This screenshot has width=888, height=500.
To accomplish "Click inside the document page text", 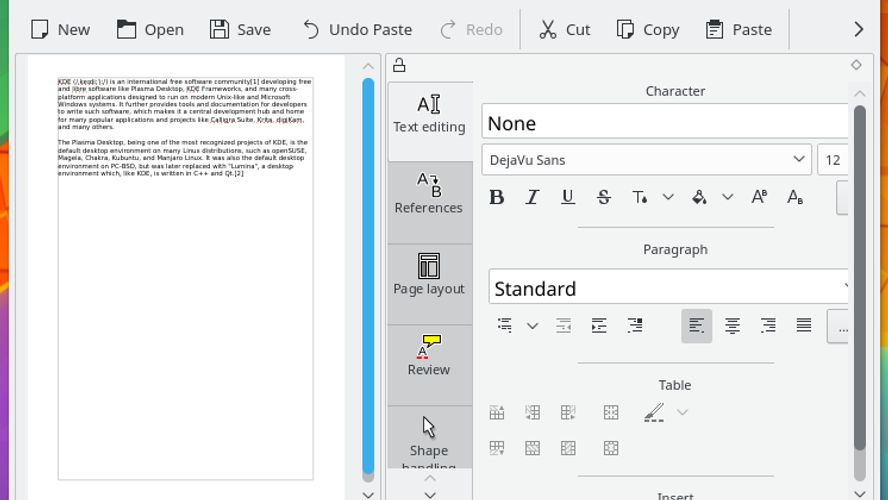I will [185, 127].
